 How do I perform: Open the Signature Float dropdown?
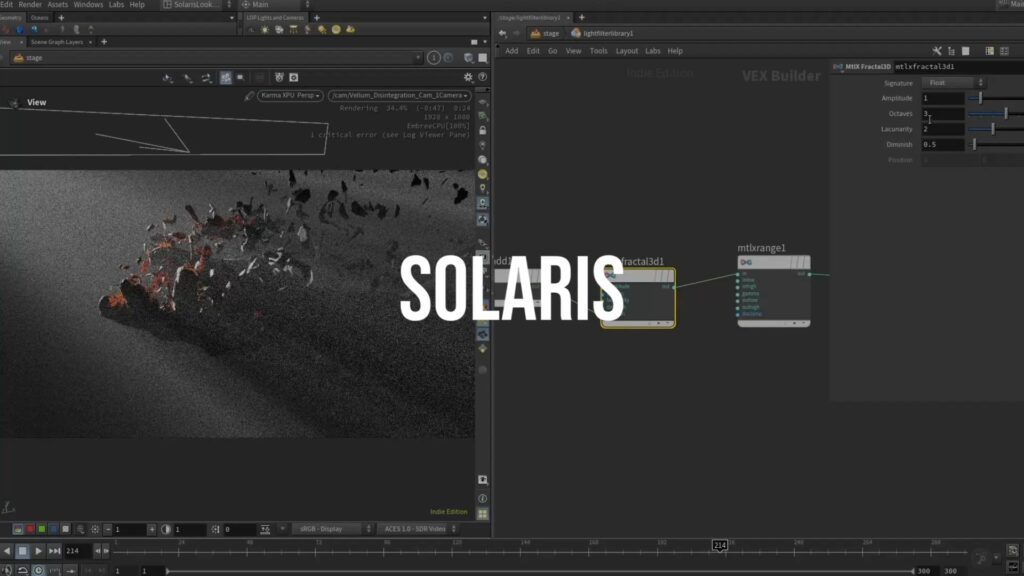pos(953,83)
